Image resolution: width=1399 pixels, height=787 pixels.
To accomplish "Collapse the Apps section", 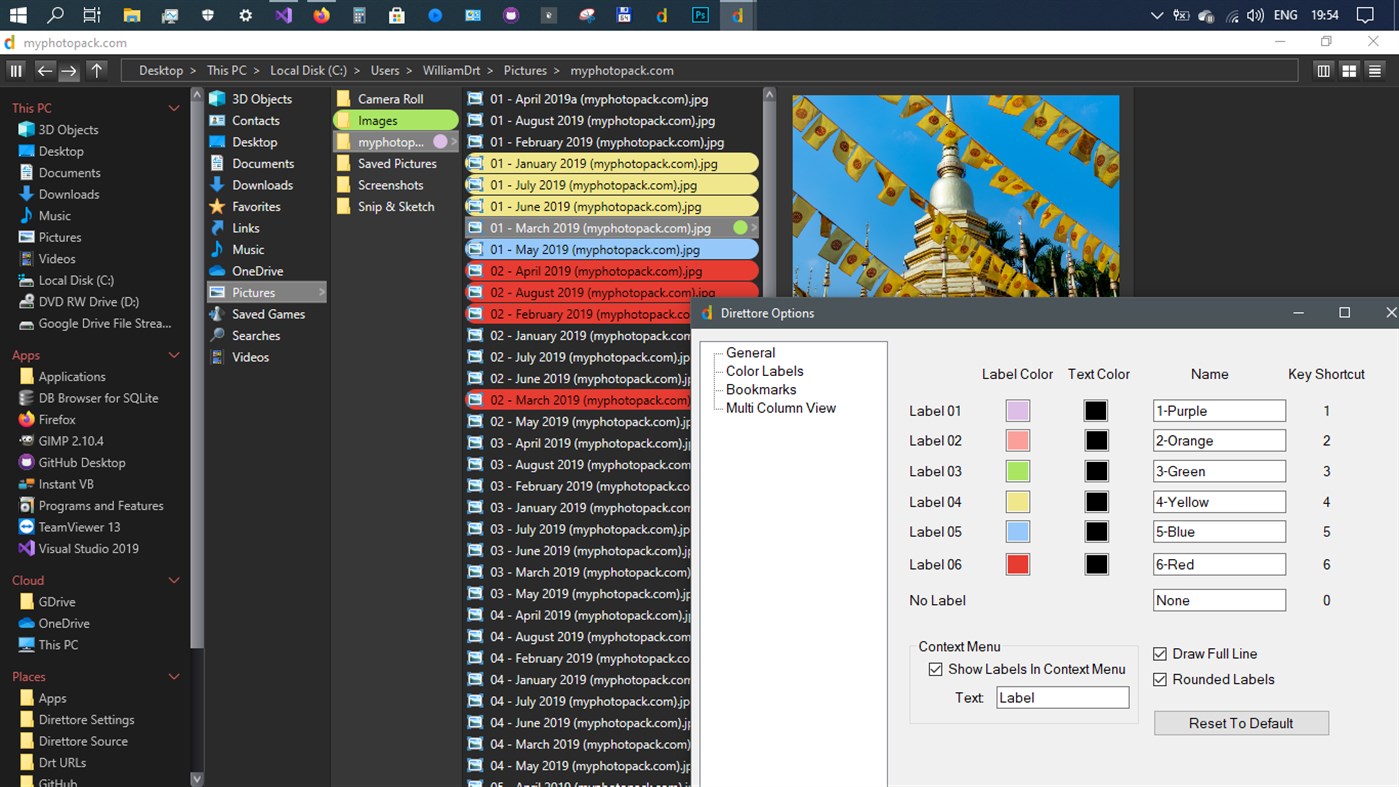I will [174, 354].
